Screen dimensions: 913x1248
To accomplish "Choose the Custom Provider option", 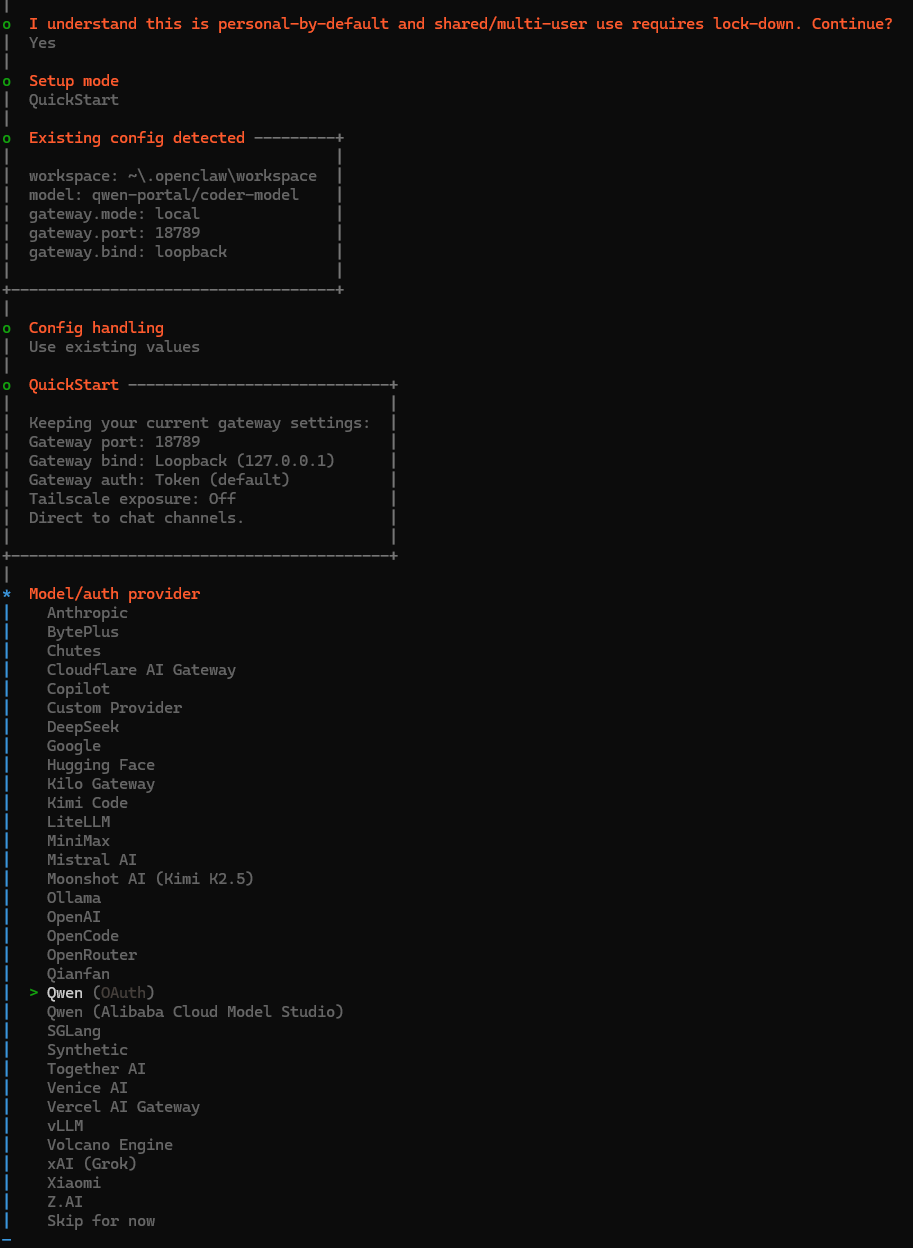I will (114, 708).
